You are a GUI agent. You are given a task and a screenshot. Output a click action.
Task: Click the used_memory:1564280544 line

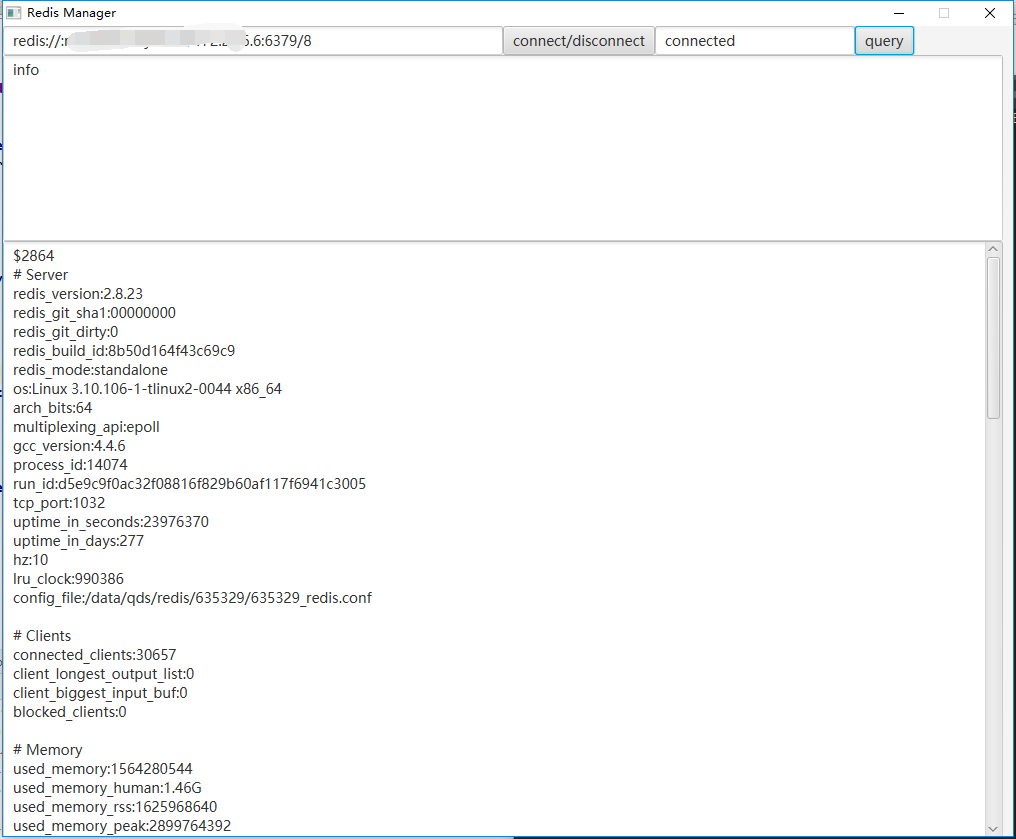pos(102,769)
